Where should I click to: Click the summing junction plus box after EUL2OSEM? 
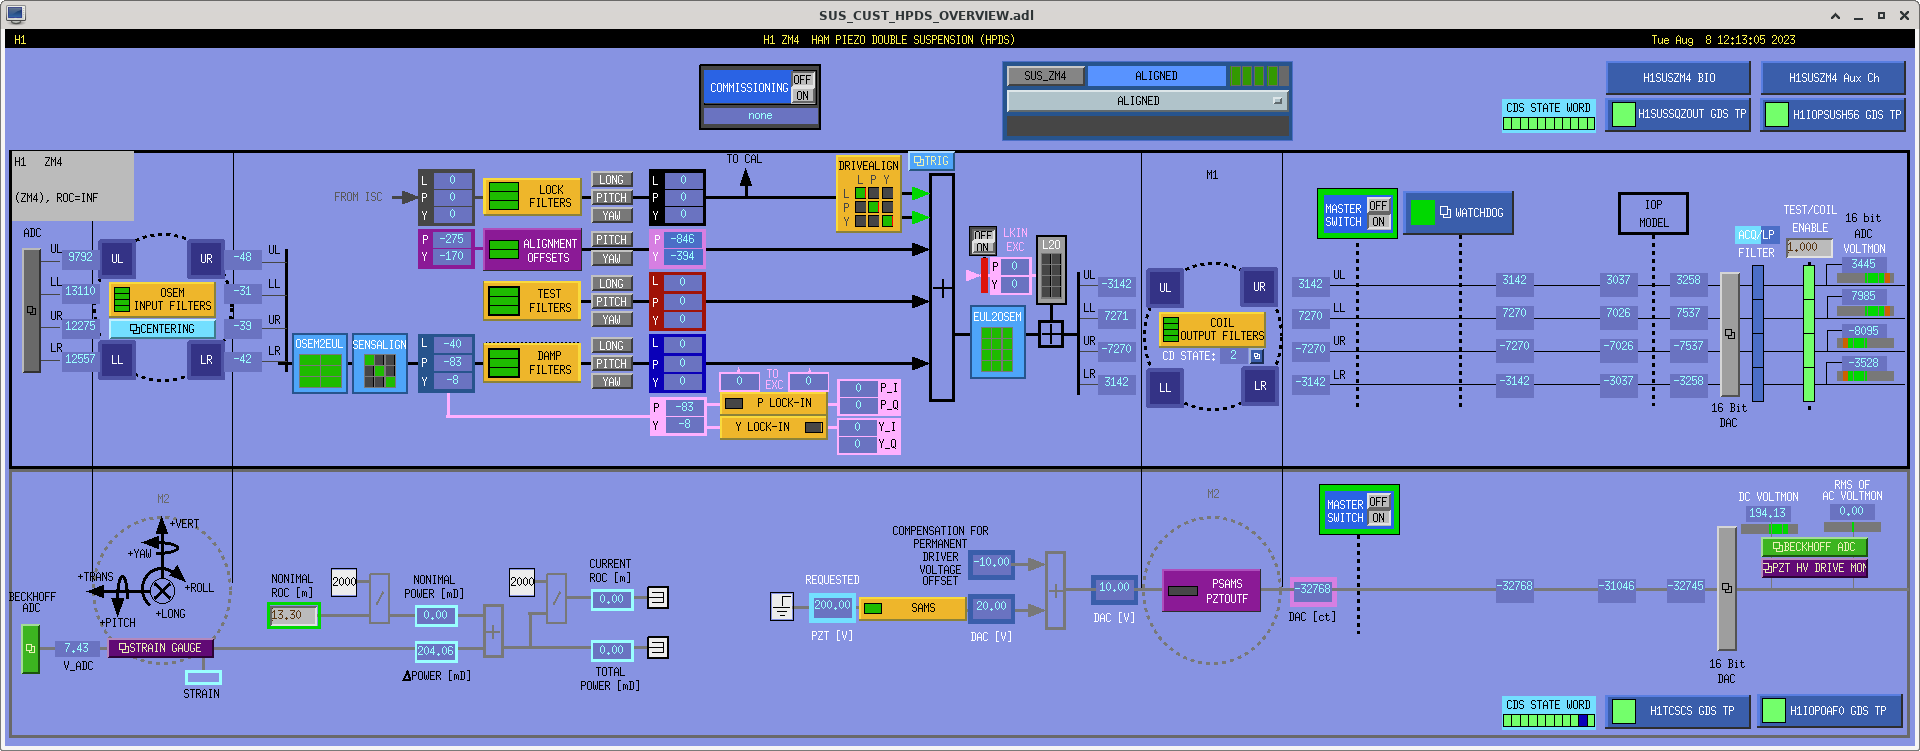click(1050, 334)
